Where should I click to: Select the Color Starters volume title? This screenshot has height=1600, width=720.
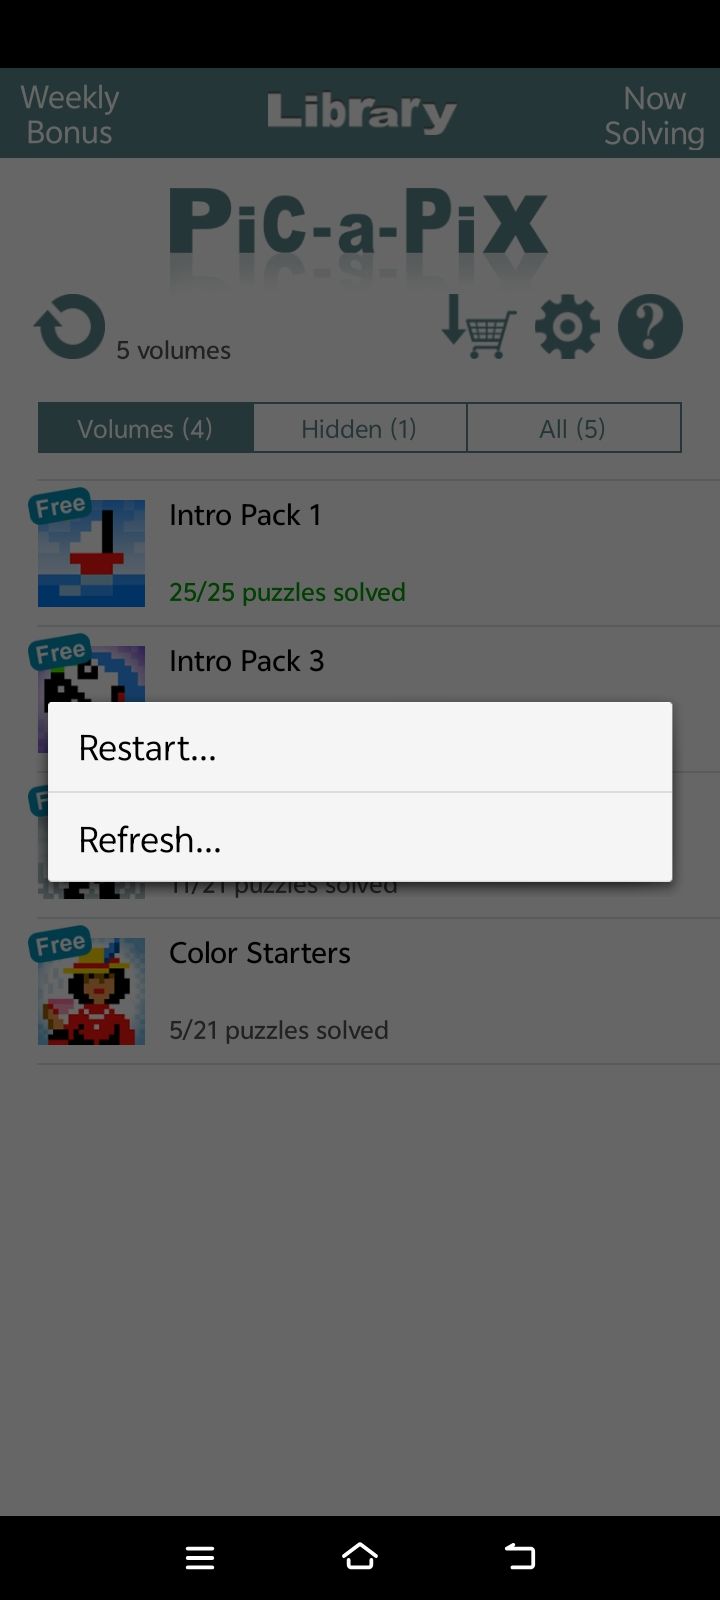pyautogui.click(x=260, y=952)
